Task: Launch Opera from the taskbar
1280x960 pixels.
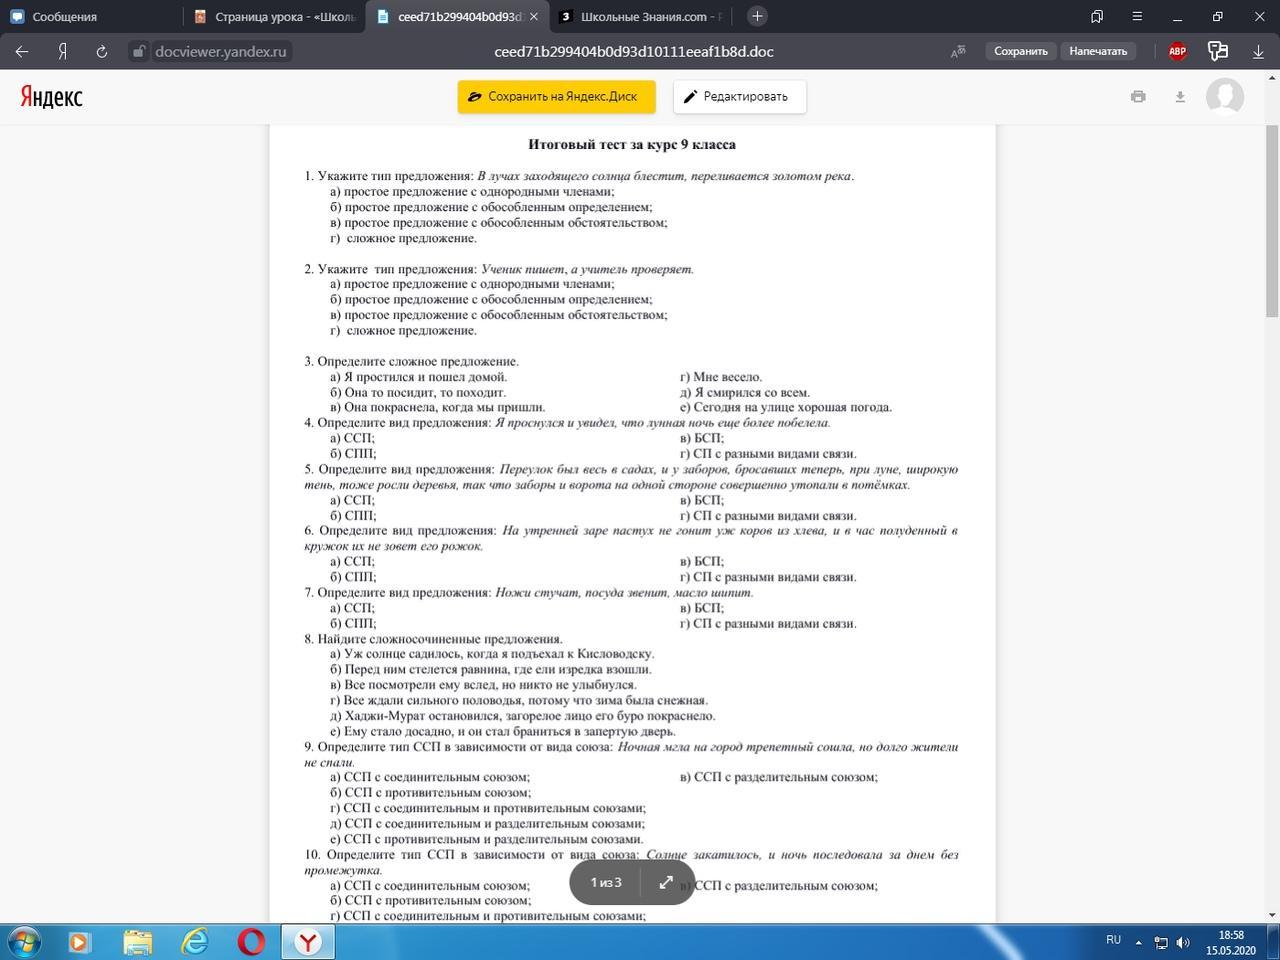Action: pyautogui.click(x=251, y=942)
